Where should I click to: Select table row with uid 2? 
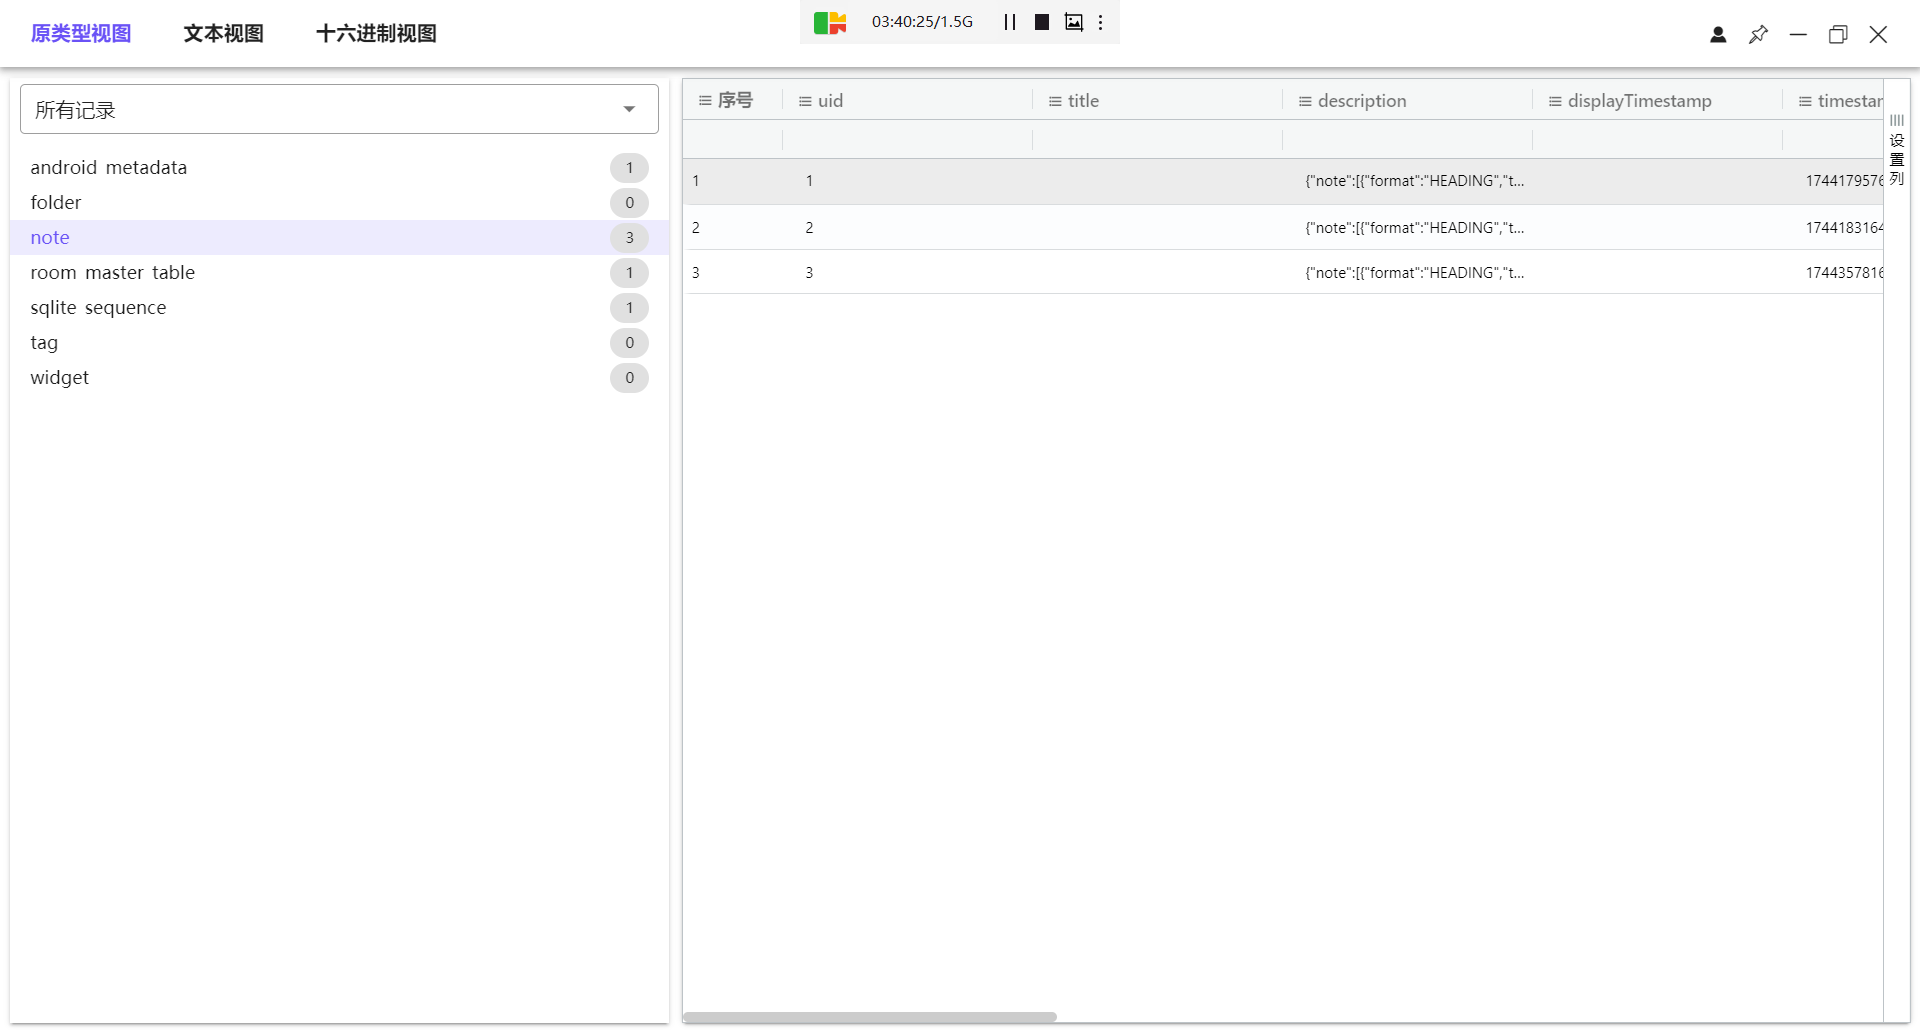pos(1000,228)
